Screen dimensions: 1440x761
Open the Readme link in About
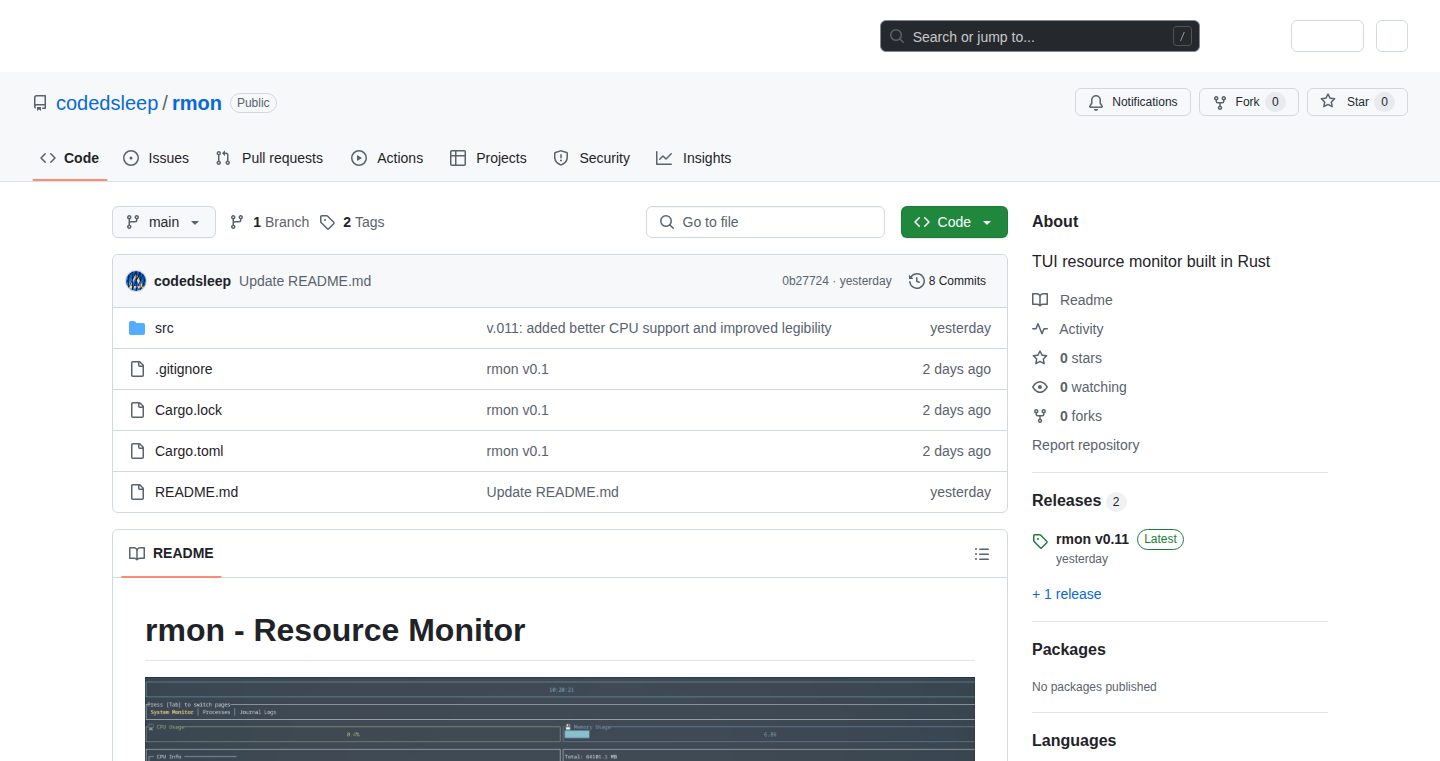click(x=1072, y=300)
